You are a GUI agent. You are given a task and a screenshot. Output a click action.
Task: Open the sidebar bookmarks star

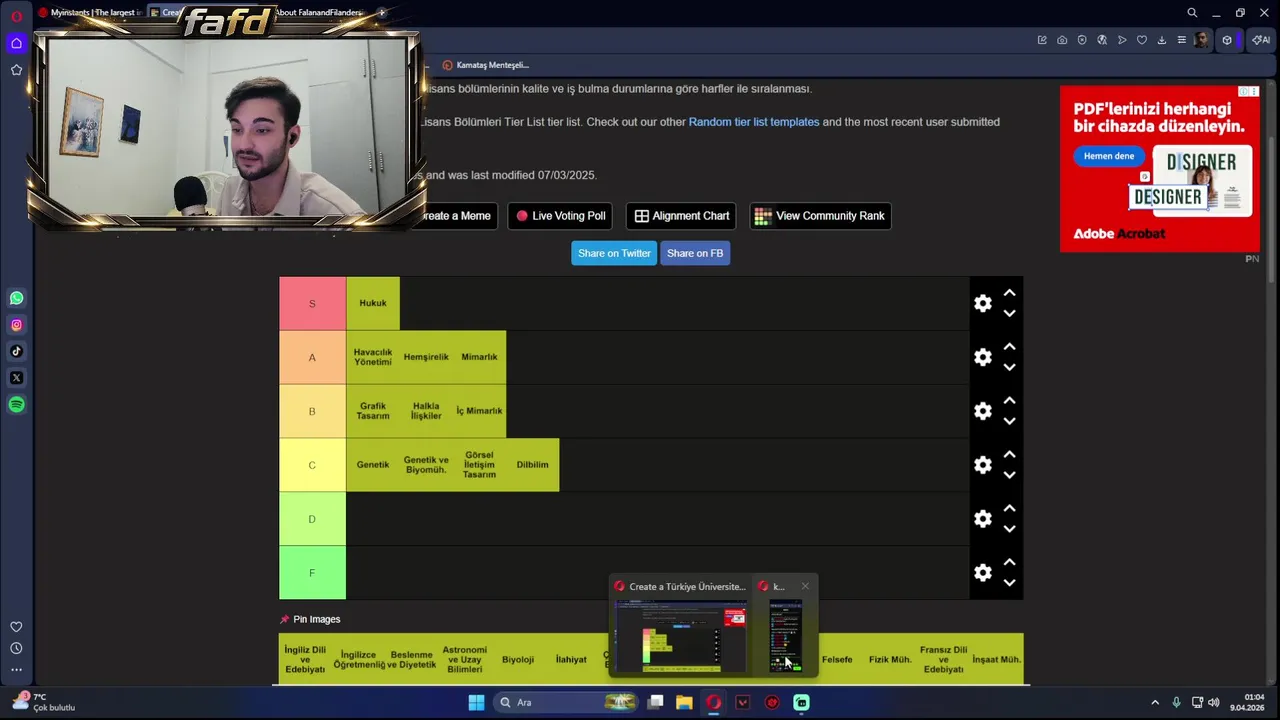coord(16,70)
